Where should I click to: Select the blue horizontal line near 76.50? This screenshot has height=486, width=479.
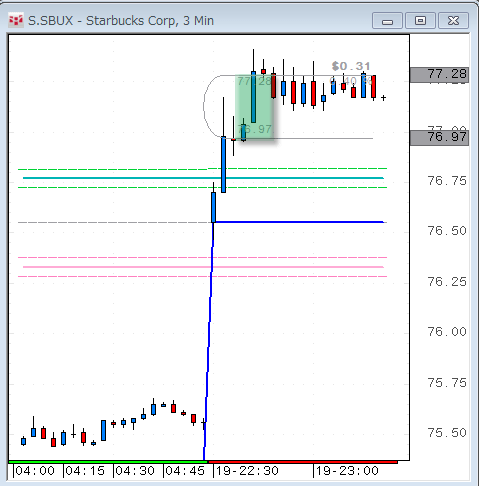pos(300,222)
